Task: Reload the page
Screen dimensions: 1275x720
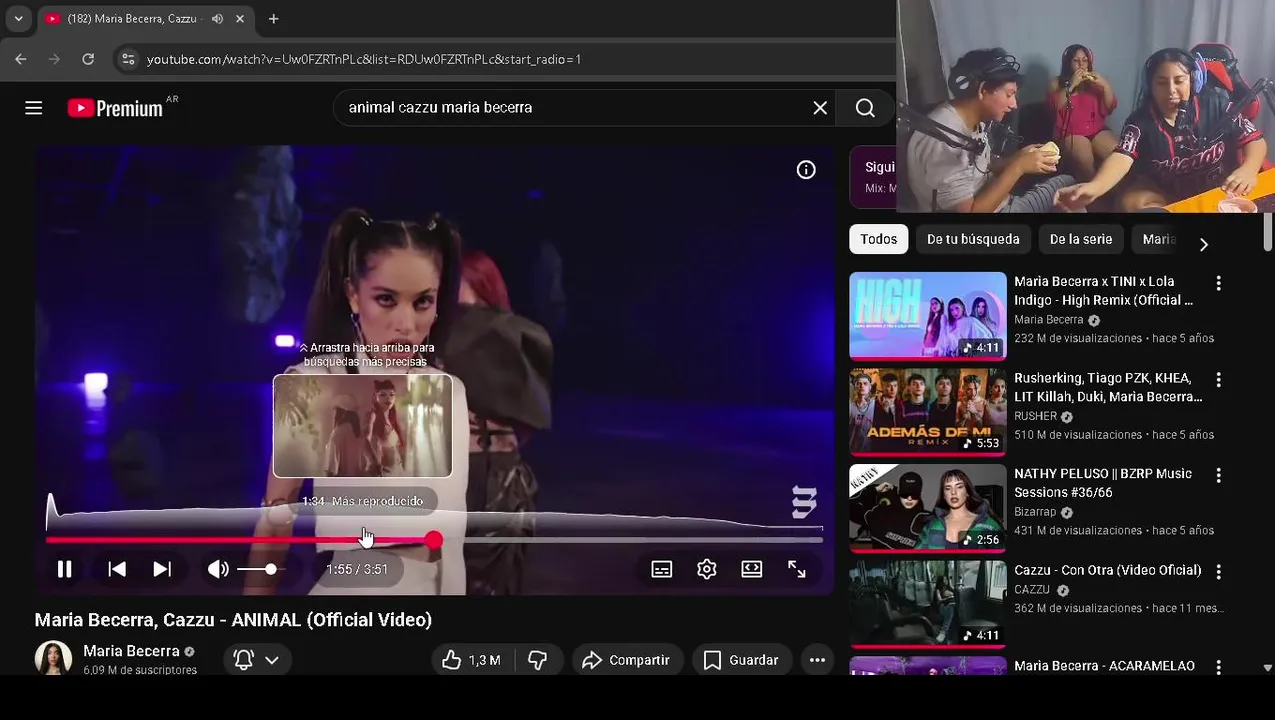Action: click(x=88, y=59)
